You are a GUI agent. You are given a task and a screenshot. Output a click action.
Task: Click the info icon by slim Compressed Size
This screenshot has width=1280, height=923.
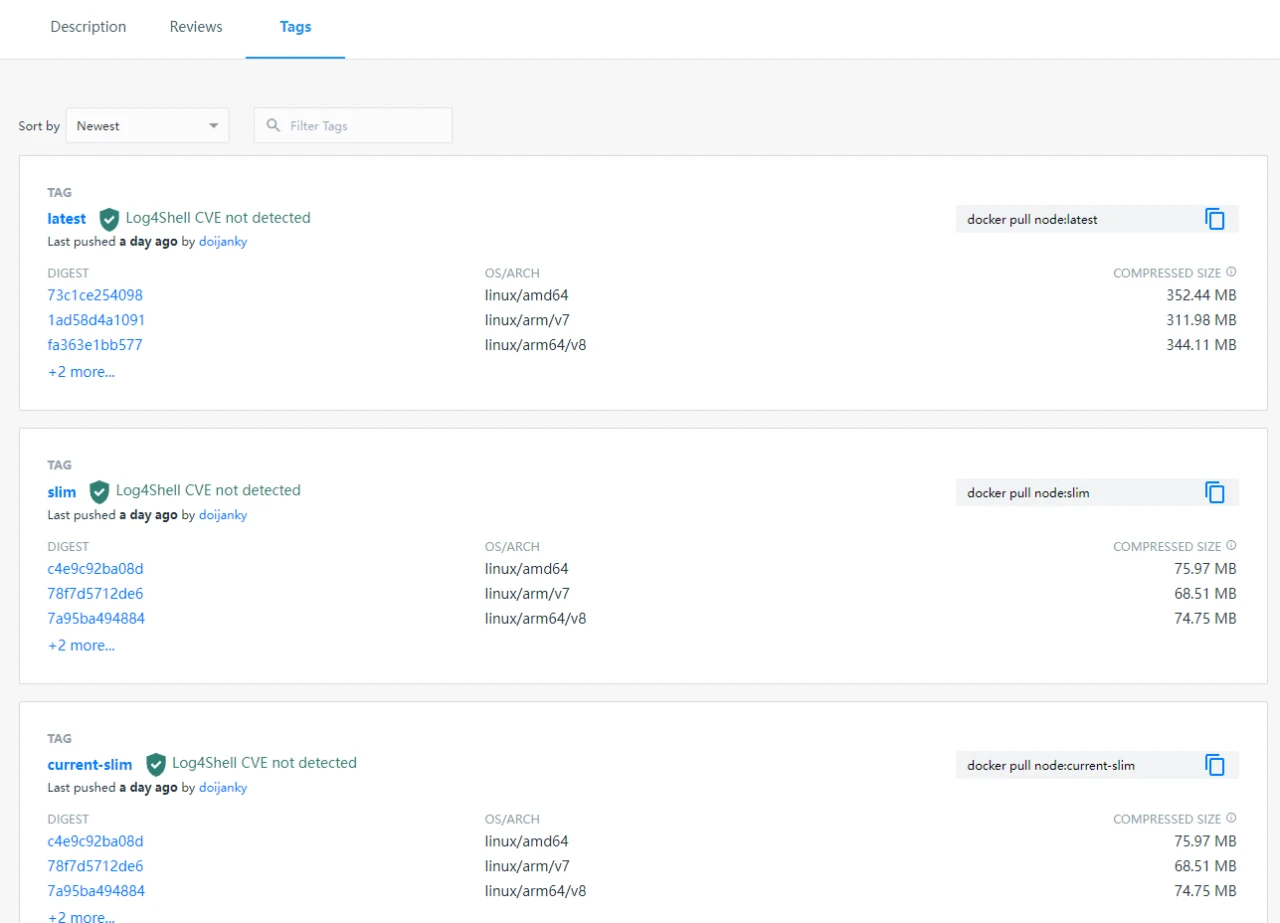tap(1231, 545)
